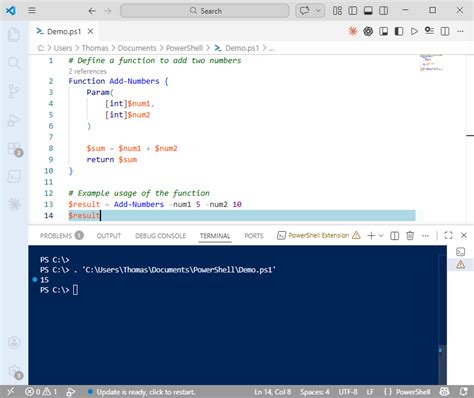Switch to the OUTPUT panel tab
This screenshot has width=474, height=398.
(x=109, y=236)
